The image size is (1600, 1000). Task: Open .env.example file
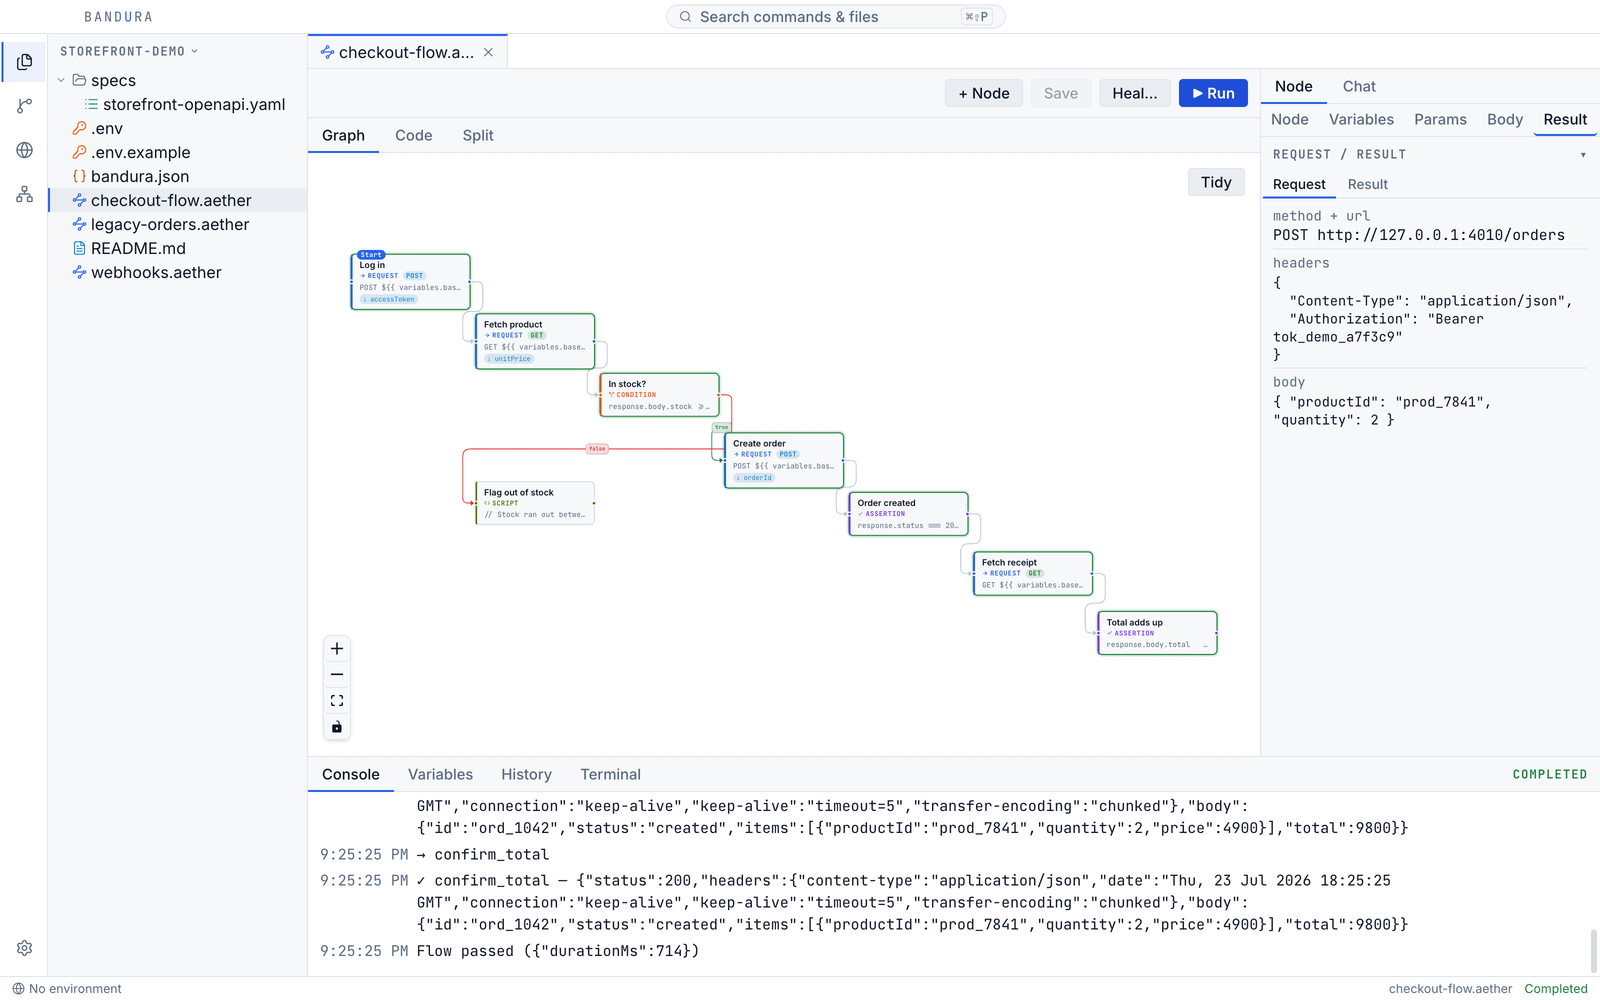177,152
